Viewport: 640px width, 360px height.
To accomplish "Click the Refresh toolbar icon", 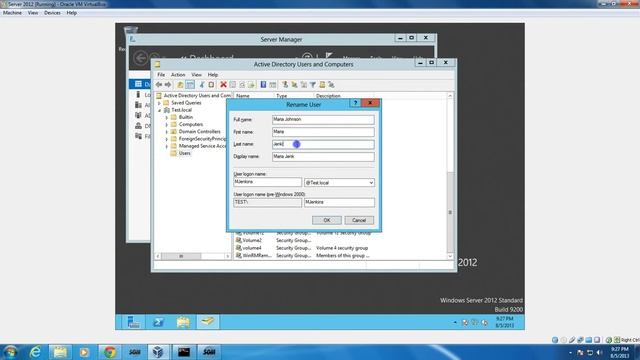I will pos(242,85).
